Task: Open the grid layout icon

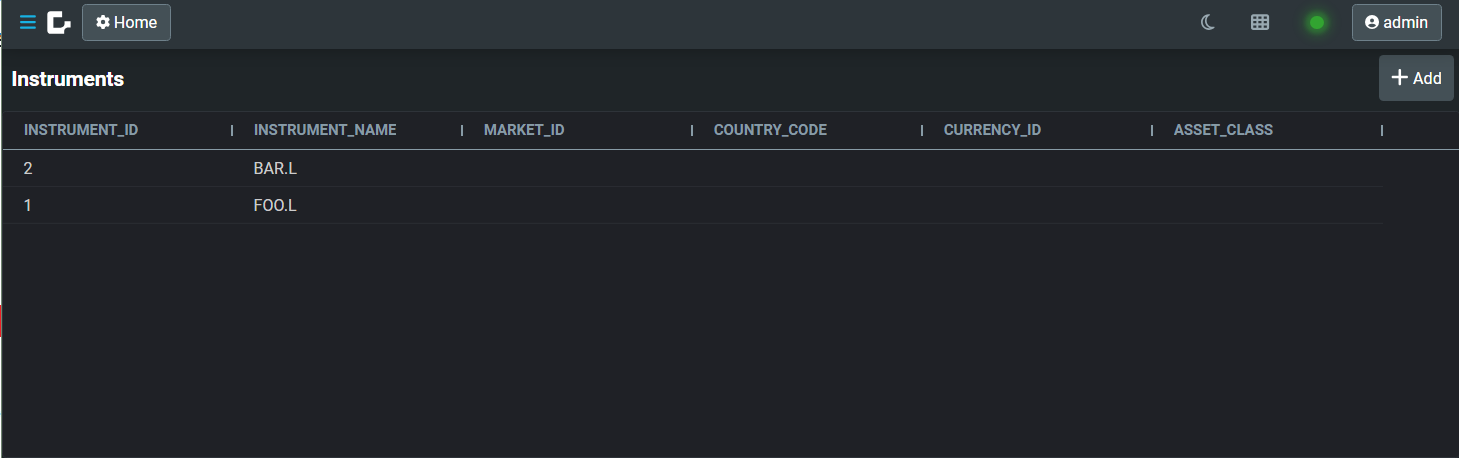Action: coord(1260,22)
